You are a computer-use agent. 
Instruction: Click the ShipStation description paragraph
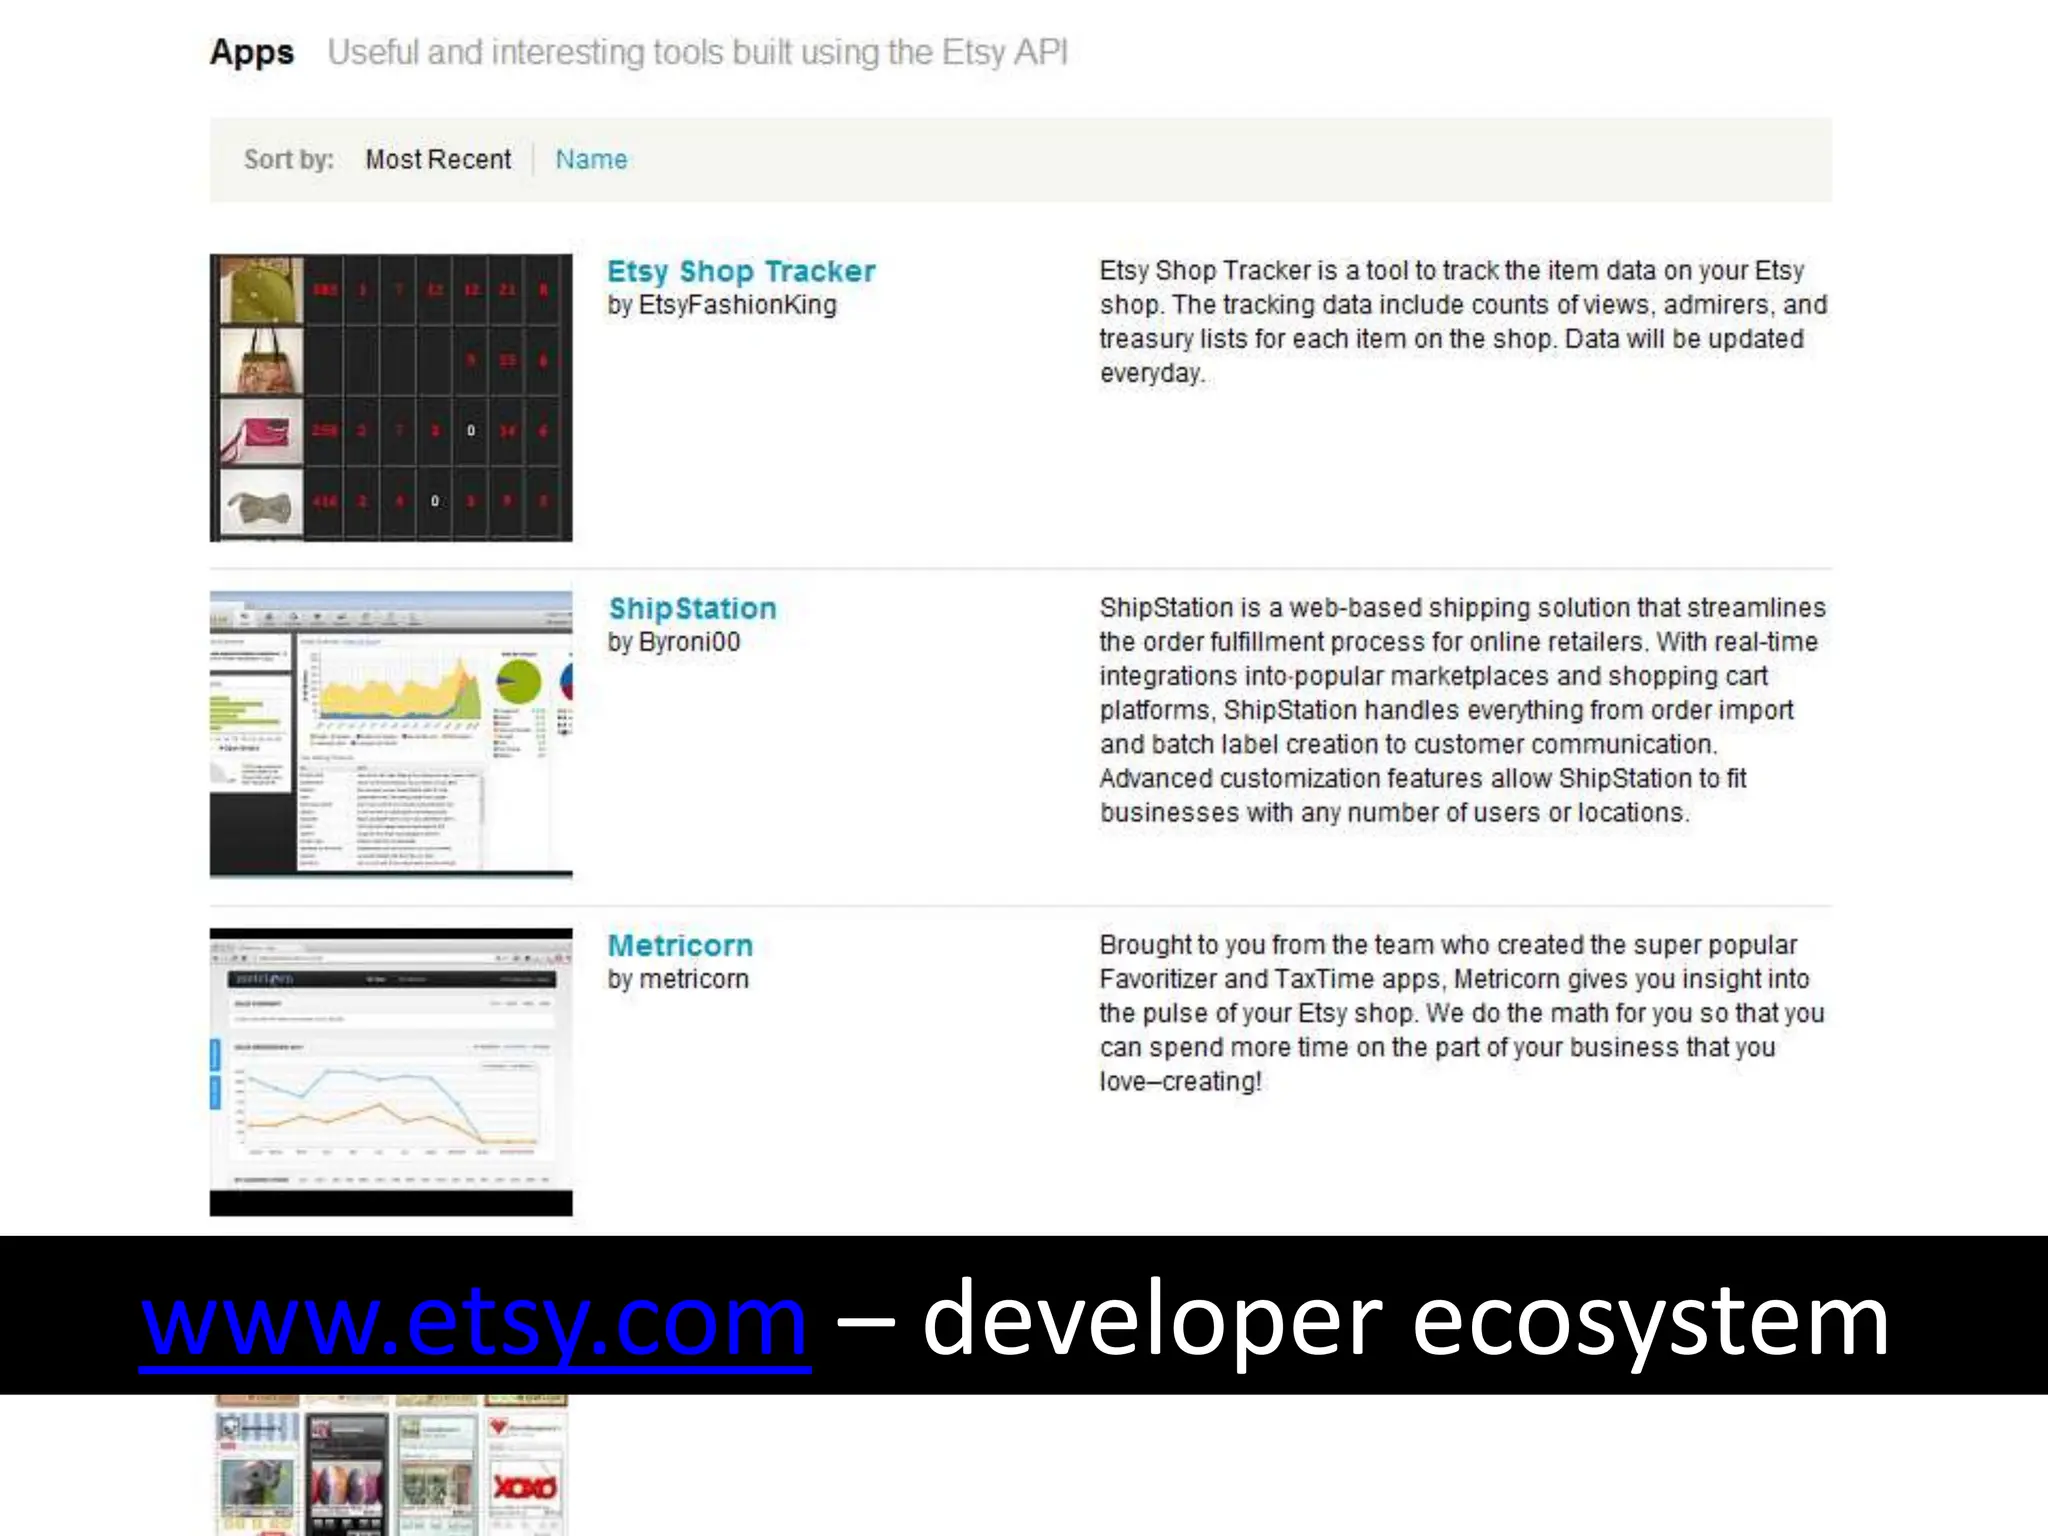tap(1463, 710)
